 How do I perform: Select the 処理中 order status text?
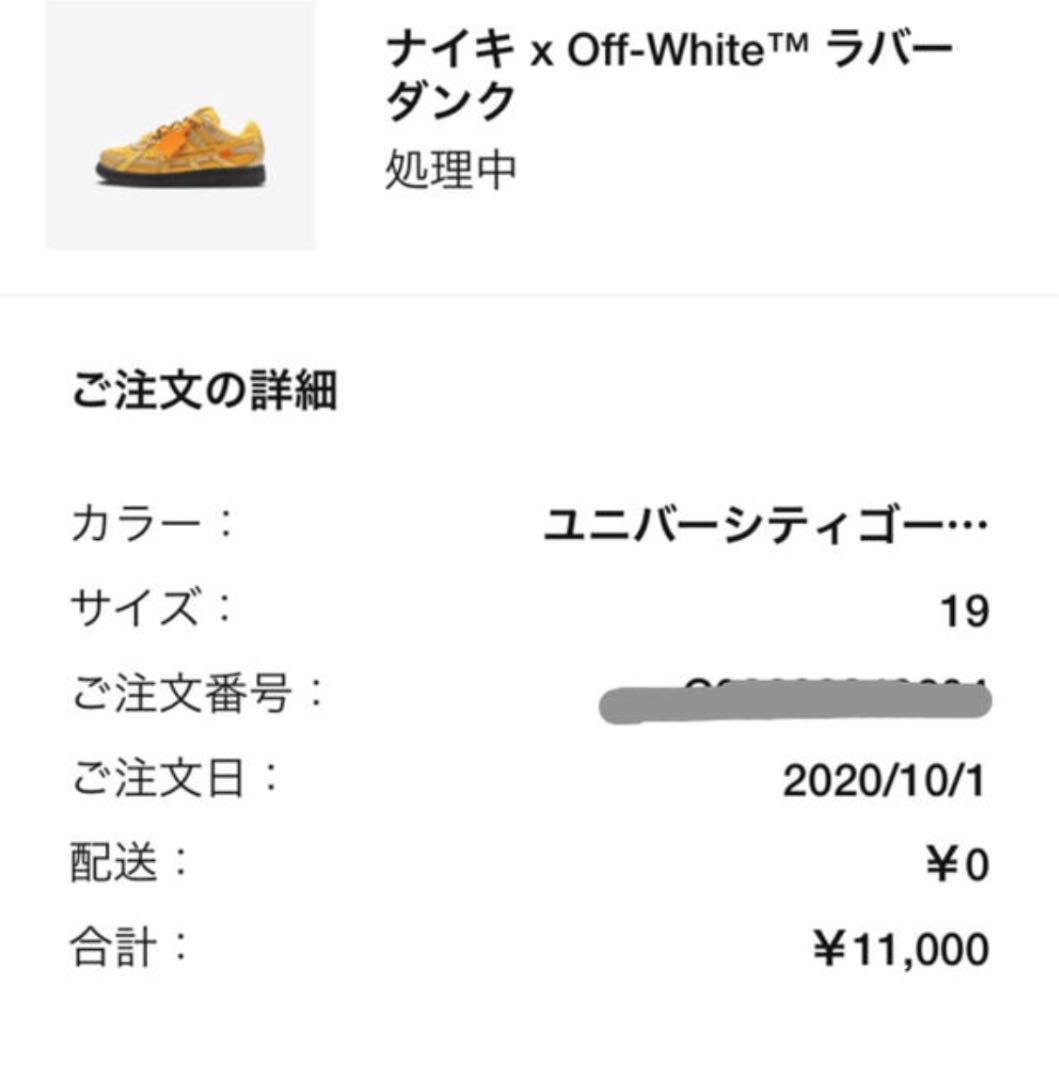tap(450, 169)
